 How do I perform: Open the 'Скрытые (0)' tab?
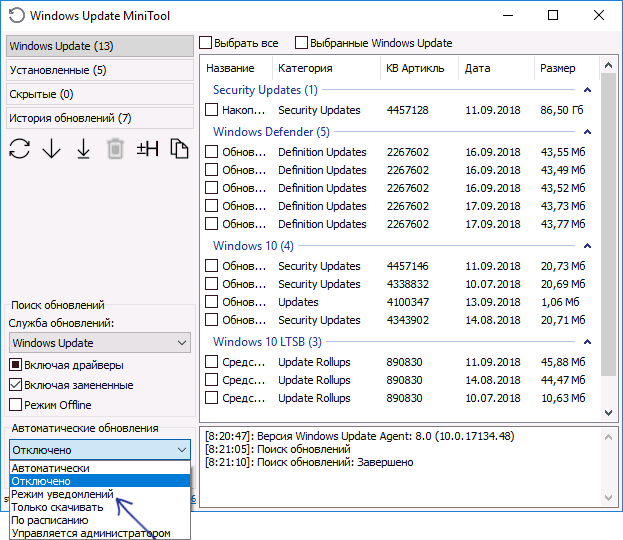click(100, 94)
